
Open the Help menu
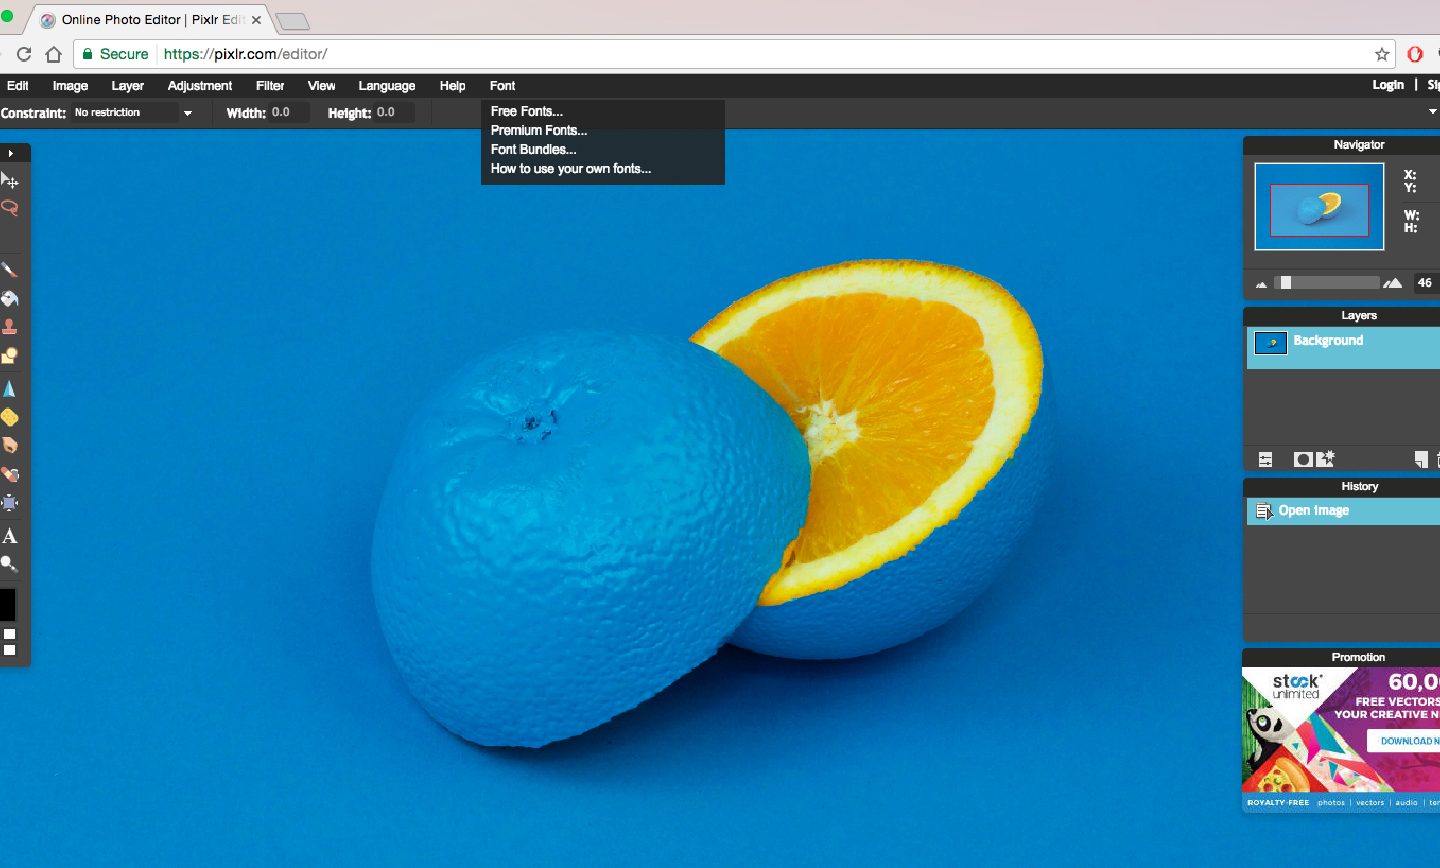[x=452, y=86]
